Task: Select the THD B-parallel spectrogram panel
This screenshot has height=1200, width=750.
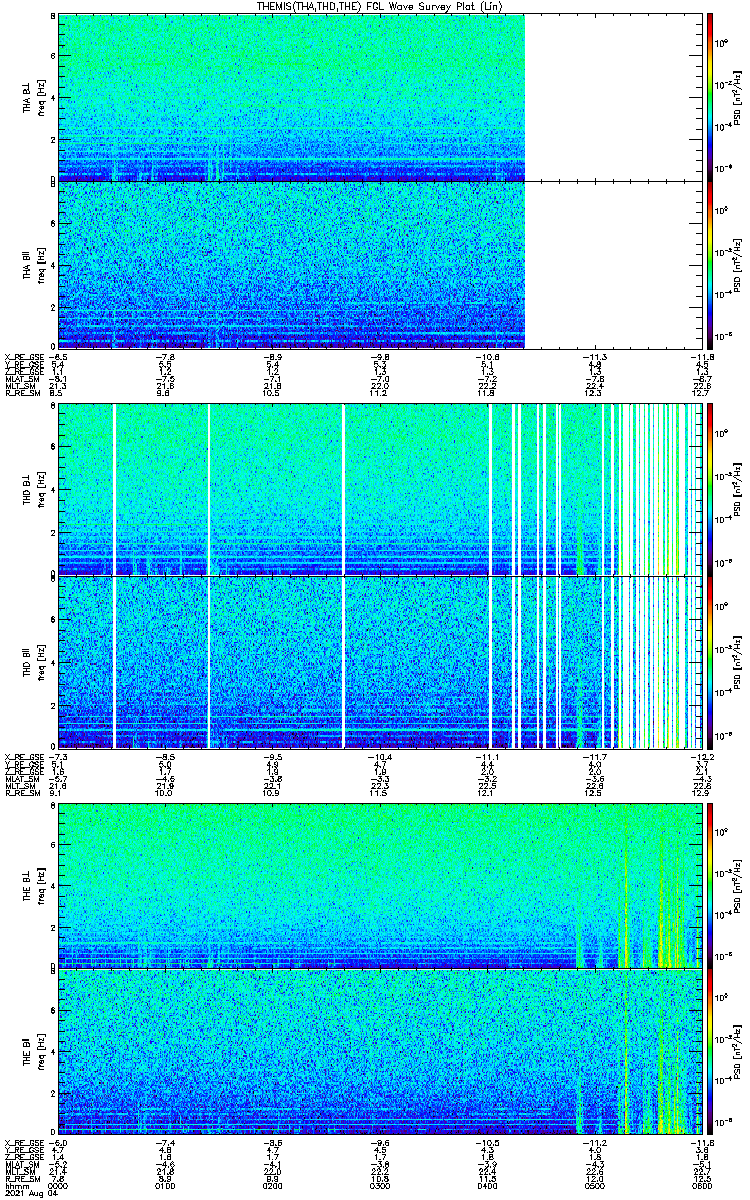Action: (378, 662)
